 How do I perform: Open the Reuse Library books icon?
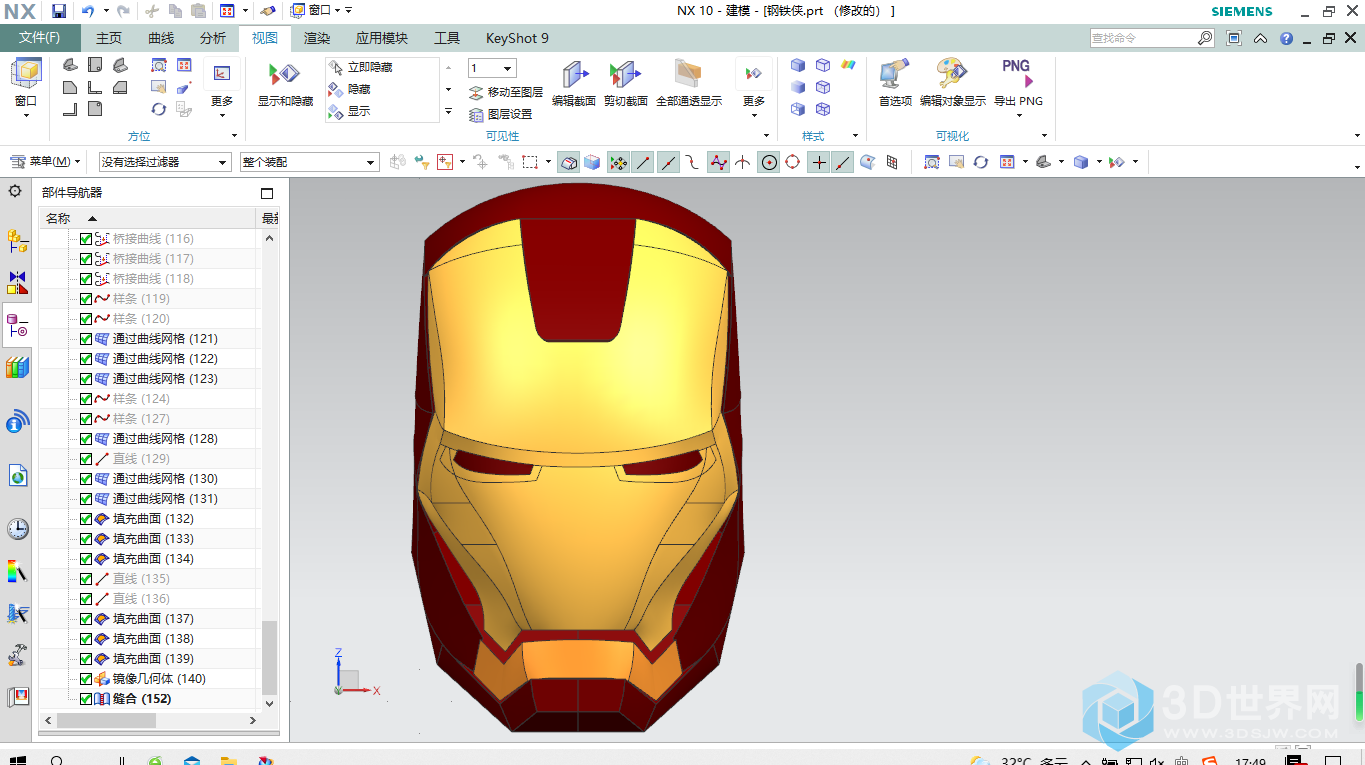pyautogui.click(x=17, y=368)
